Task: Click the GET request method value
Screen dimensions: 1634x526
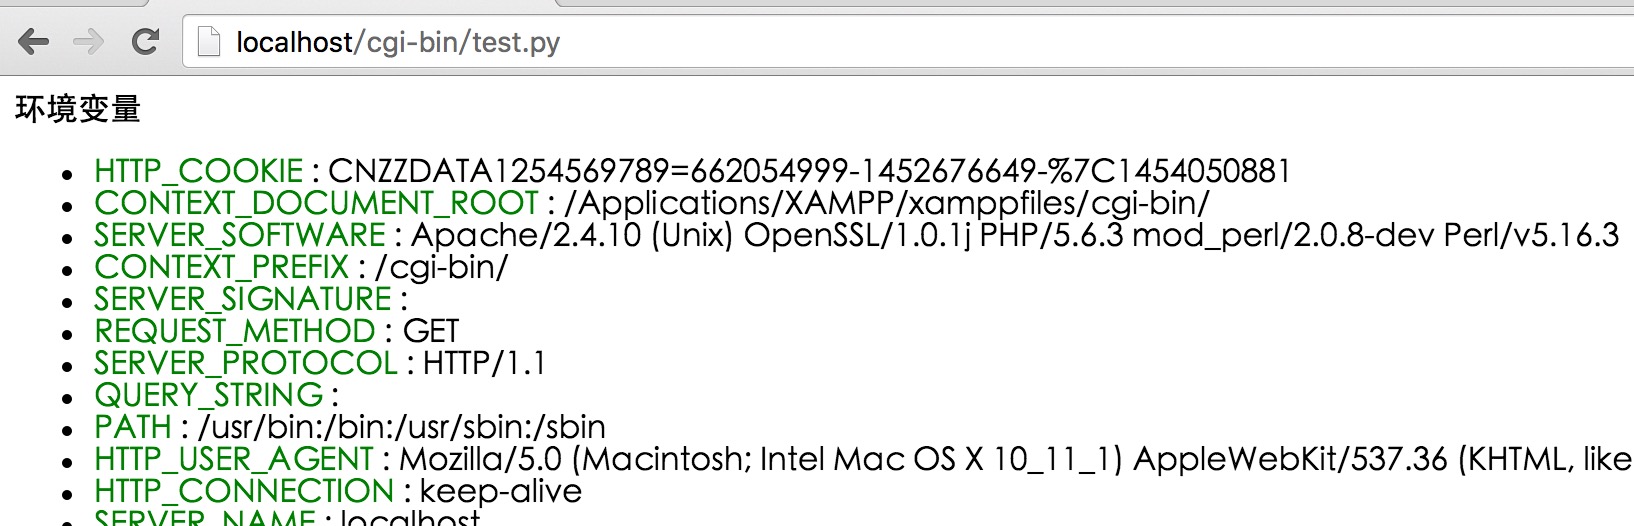Action: (431, 331)
